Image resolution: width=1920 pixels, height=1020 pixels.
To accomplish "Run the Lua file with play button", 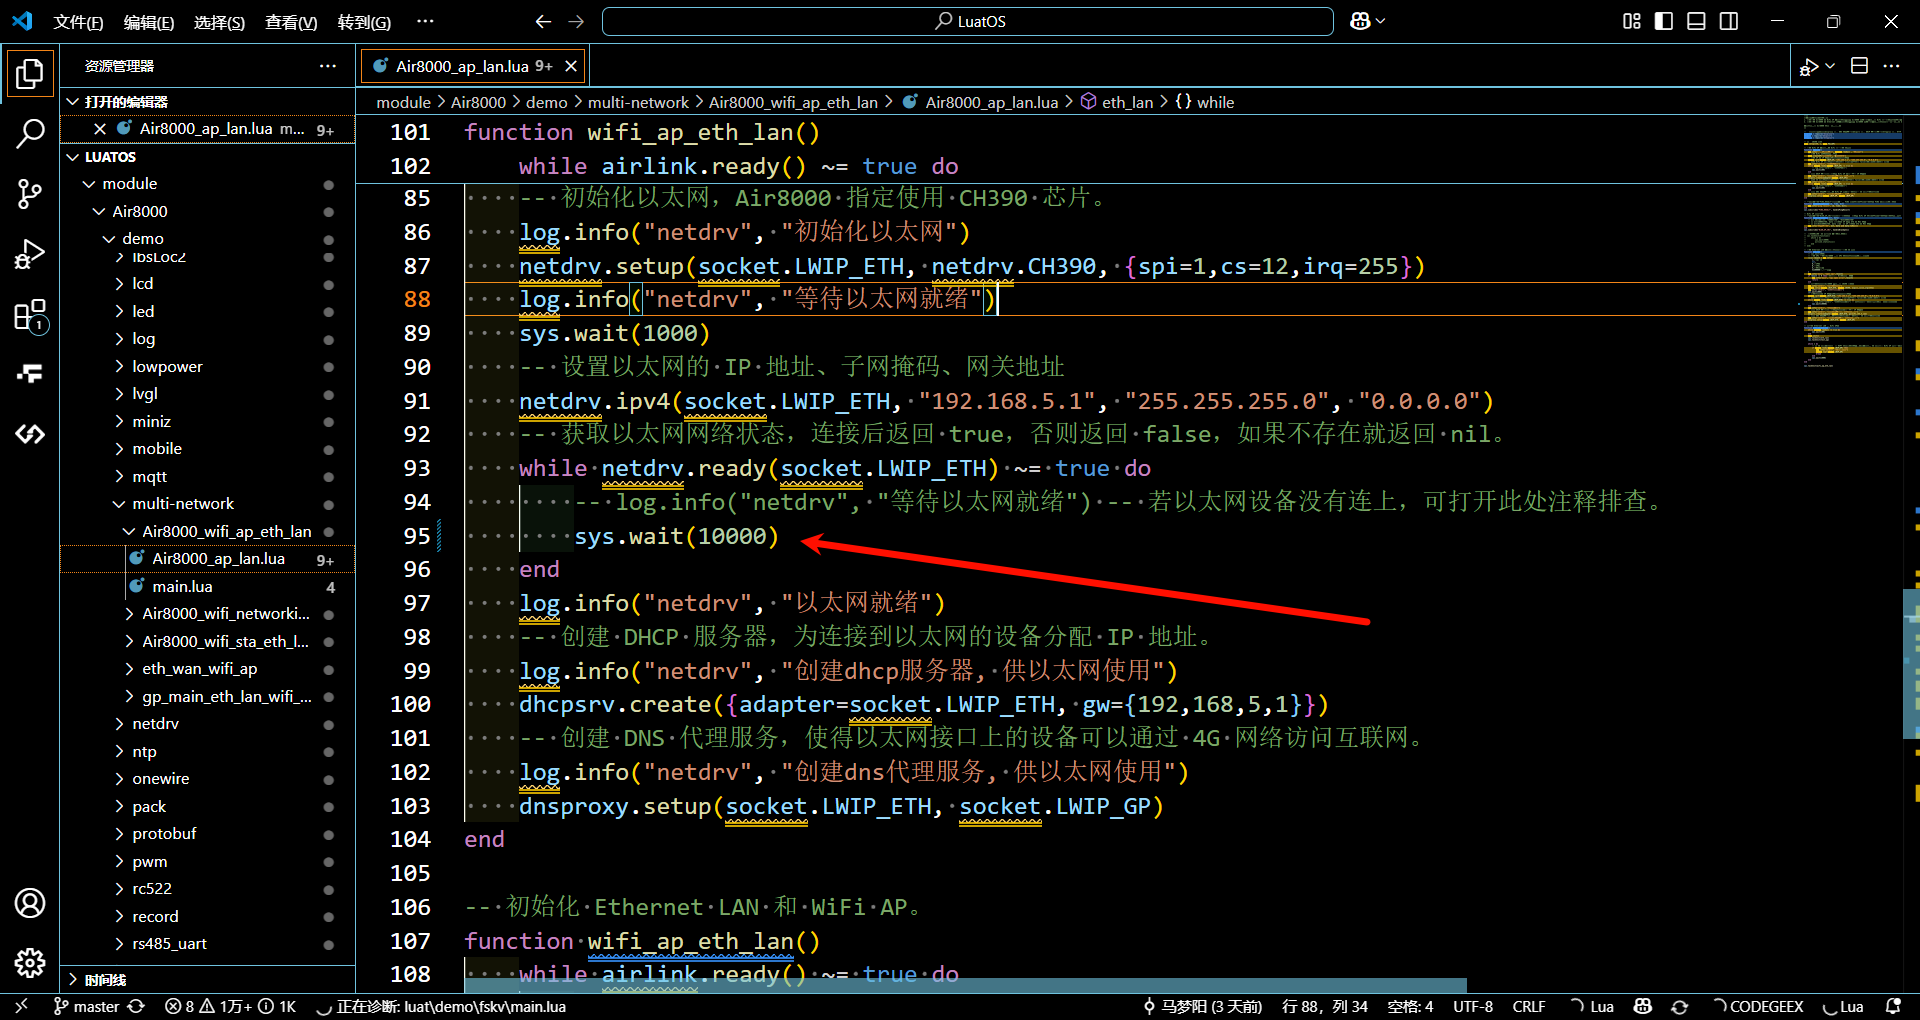I will coord(1808,66).
